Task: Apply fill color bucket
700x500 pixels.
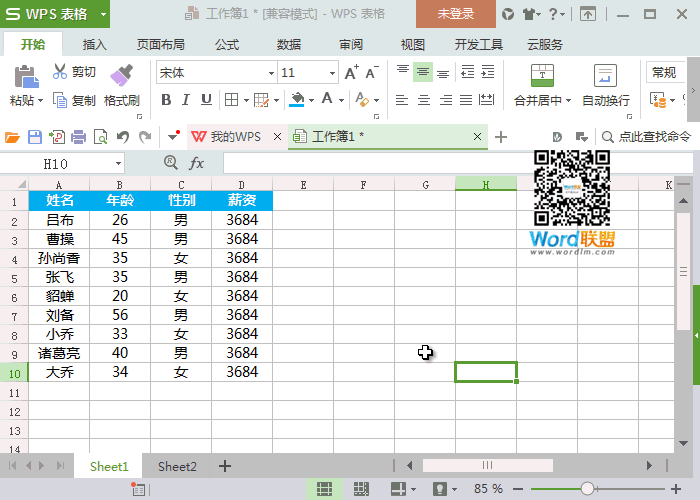Action: point(297,99)
